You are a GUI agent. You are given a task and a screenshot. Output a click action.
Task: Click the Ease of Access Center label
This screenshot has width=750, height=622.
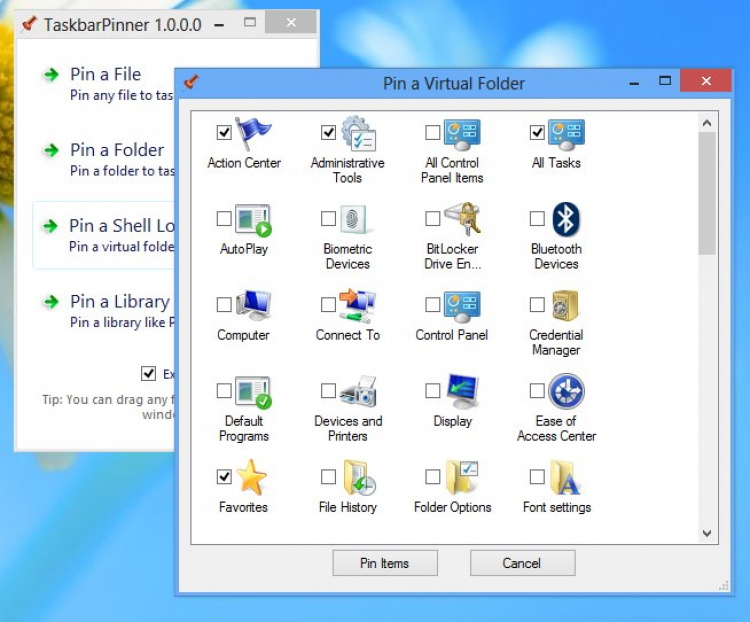tap(557, 429)
